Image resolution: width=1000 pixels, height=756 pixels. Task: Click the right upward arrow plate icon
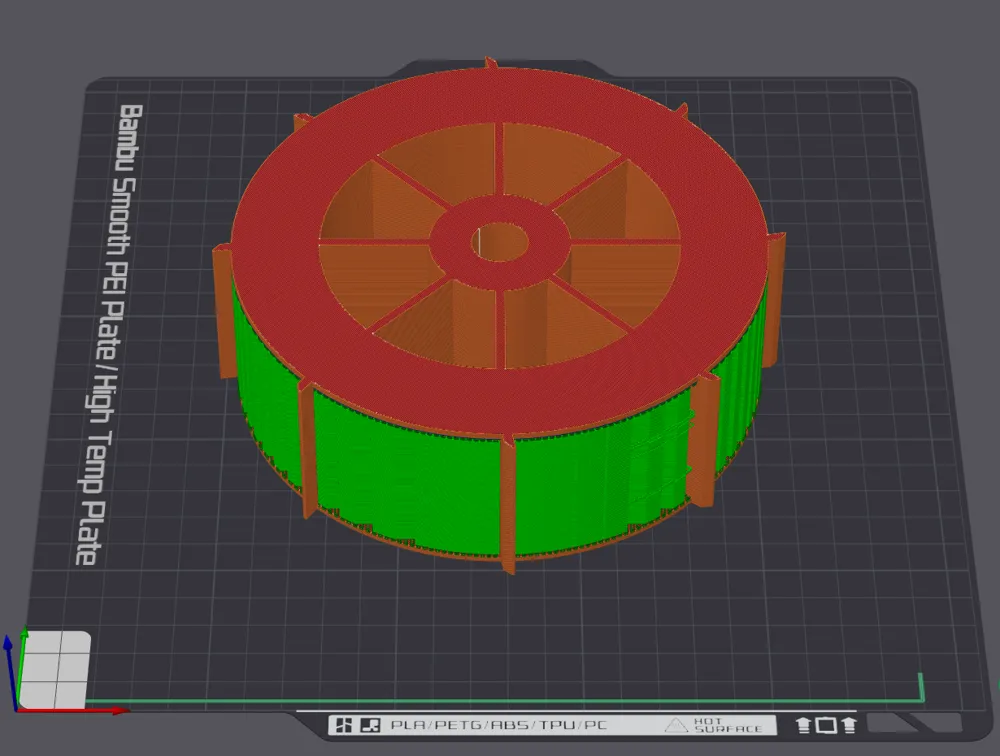coord(849,725)
